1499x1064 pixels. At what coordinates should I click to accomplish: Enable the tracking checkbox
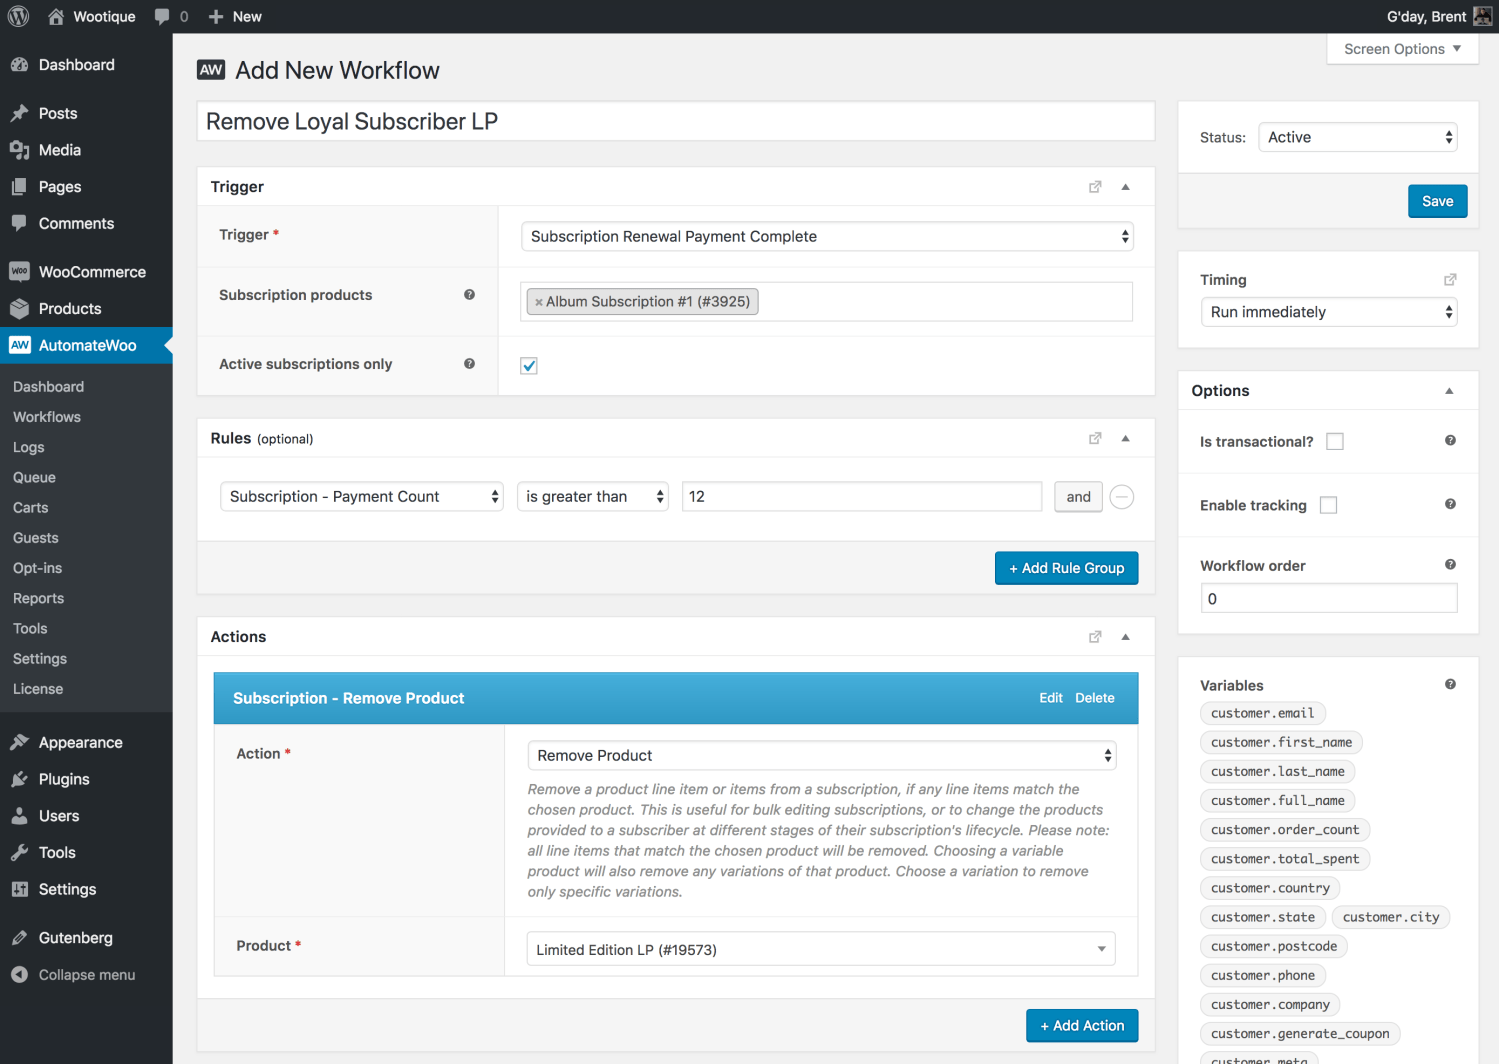coord(1328,506)
